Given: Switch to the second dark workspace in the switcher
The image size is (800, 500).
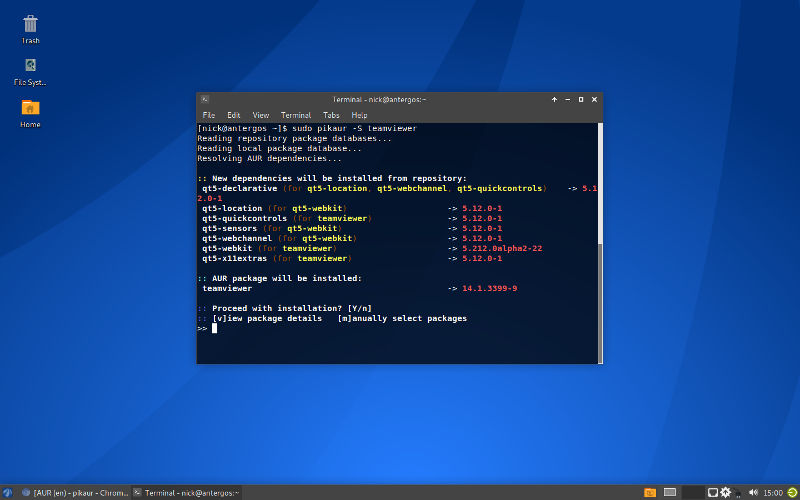Looking at the screenshot, I should [692, 492].
